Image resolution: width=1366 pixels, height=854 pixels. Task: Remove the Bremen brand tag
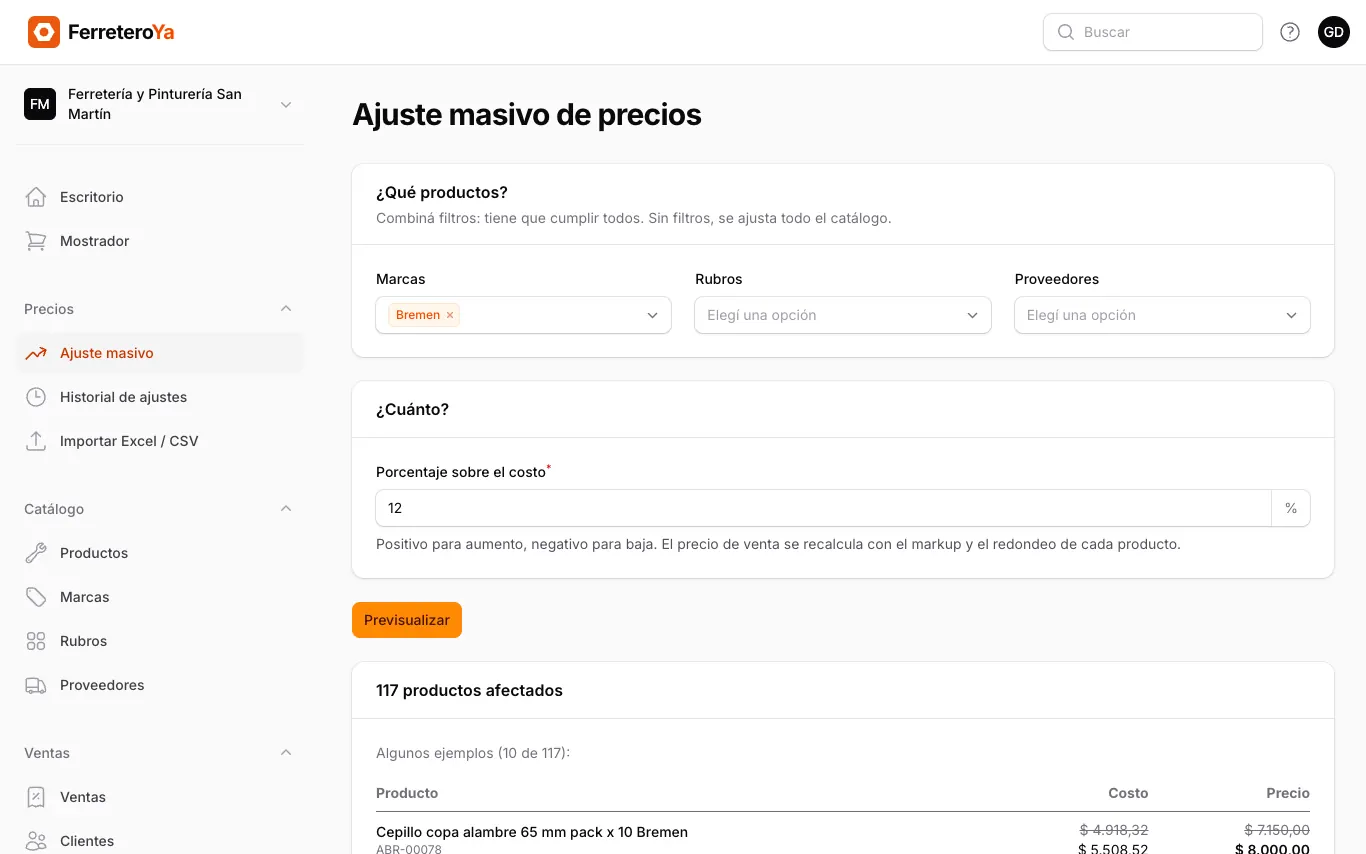click(450, 315)
